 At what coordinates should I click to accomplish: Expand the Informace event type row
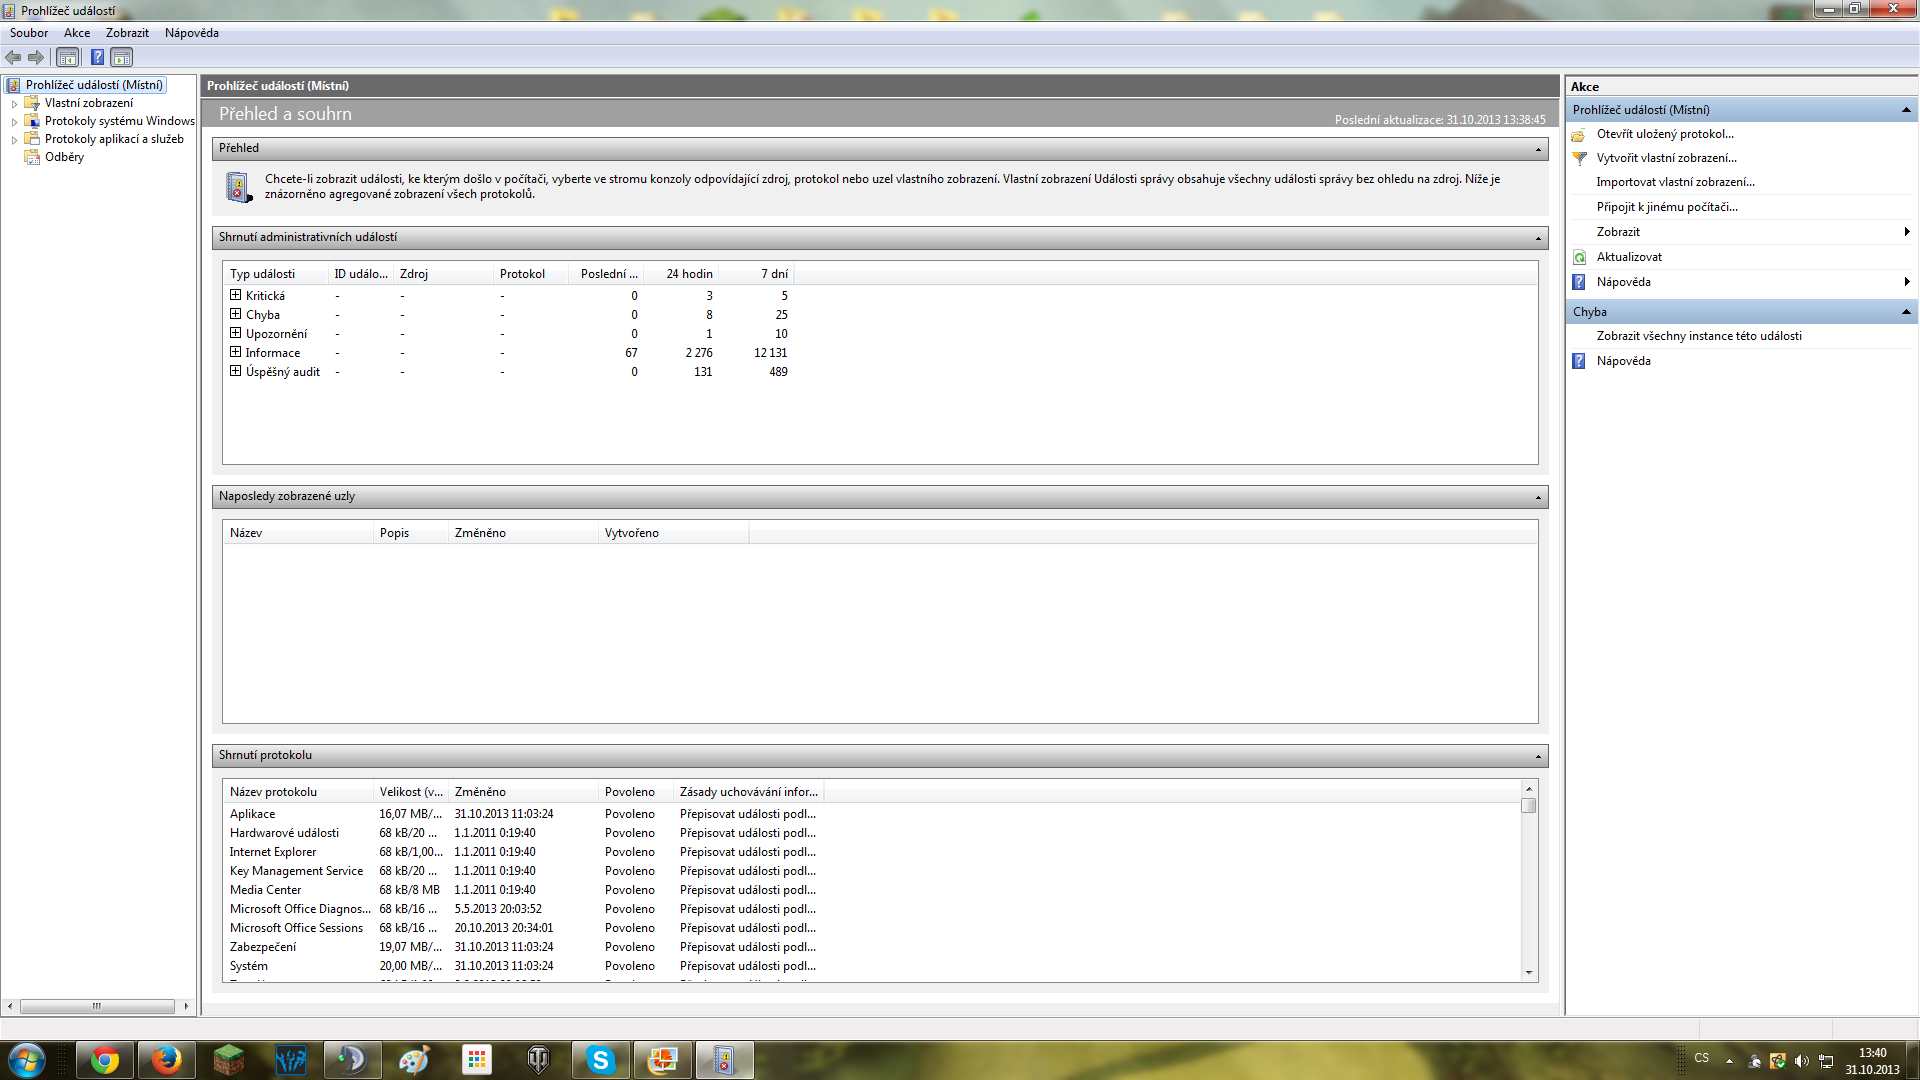[236, 352]
